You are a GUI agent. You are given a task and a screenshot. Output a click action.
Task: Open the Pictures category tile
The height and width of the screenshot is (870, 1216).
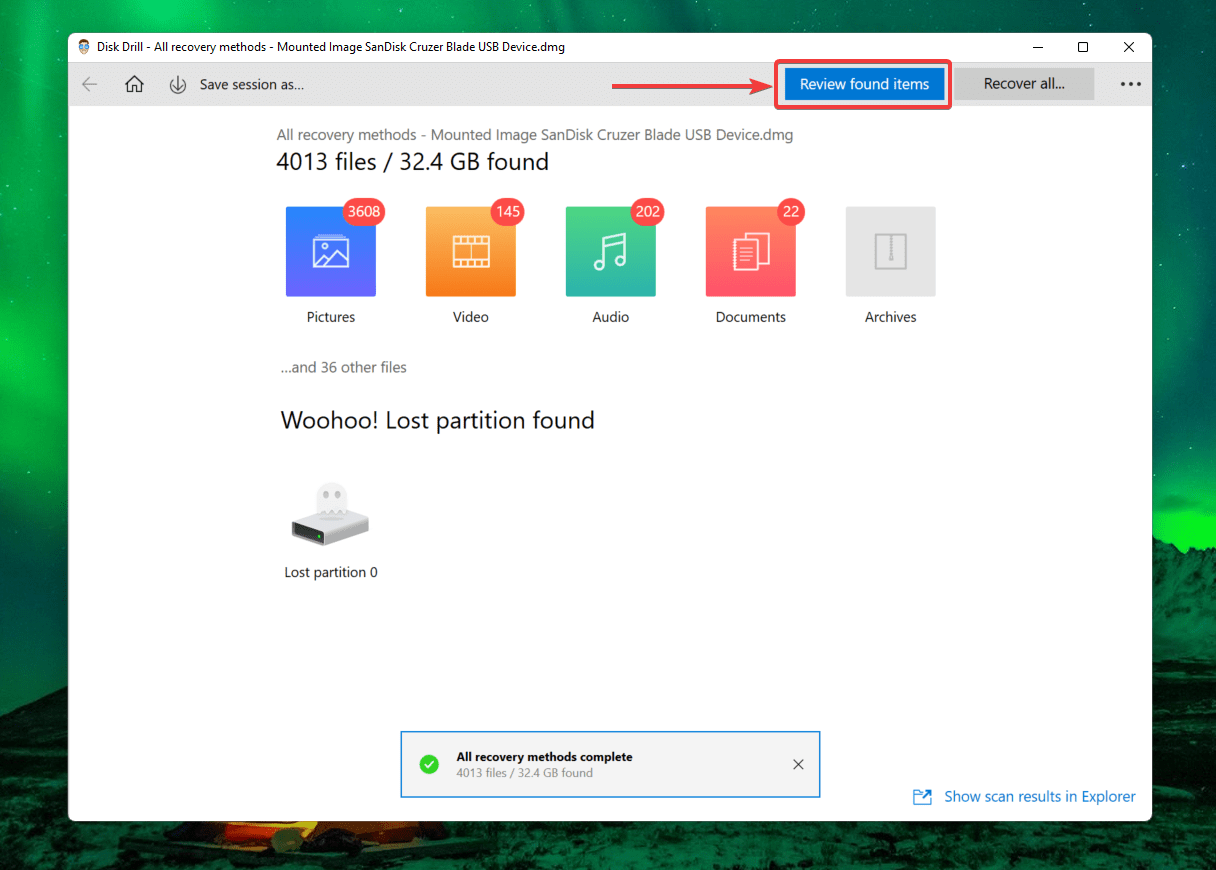coord(331,252)
